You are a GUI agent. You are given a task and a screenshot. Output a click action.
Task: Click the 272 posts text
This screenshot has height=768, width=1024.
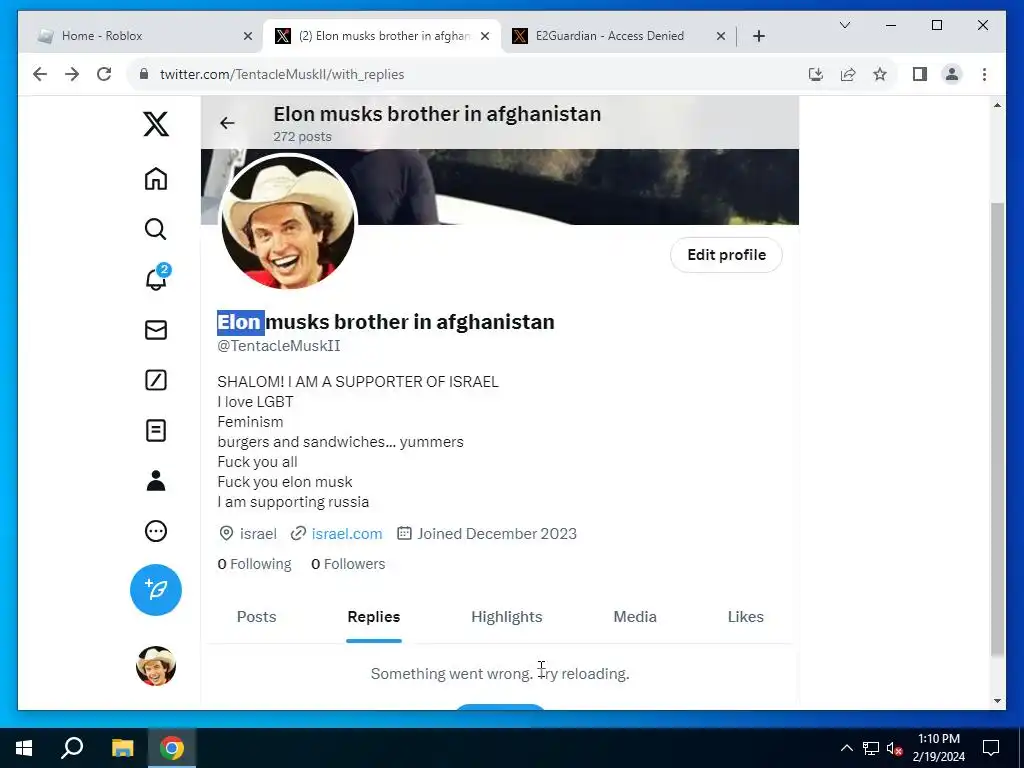point(302,136)
